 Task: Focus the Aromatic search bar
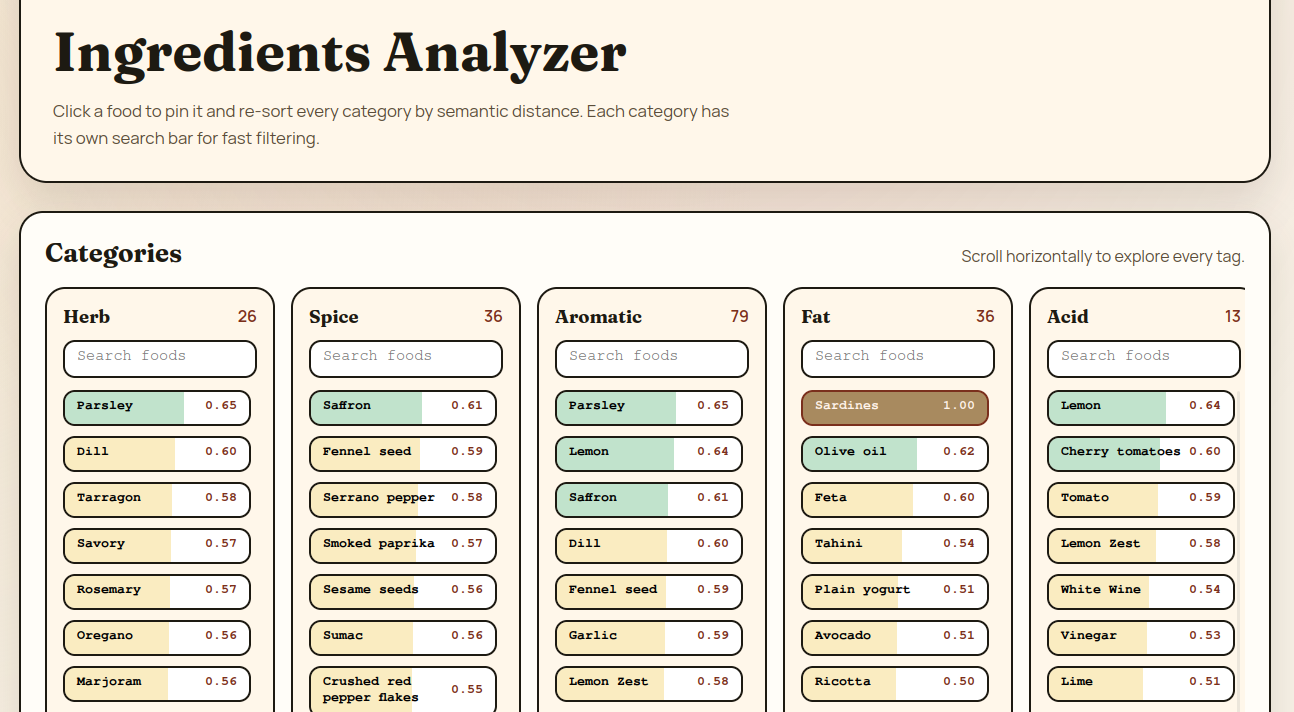coord(651,359)
